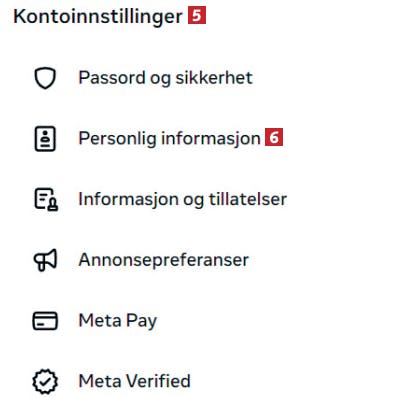This screenshot has height=397, width=417.
Task: Click the Kontoinnstillinger heading
Action: 98,16
